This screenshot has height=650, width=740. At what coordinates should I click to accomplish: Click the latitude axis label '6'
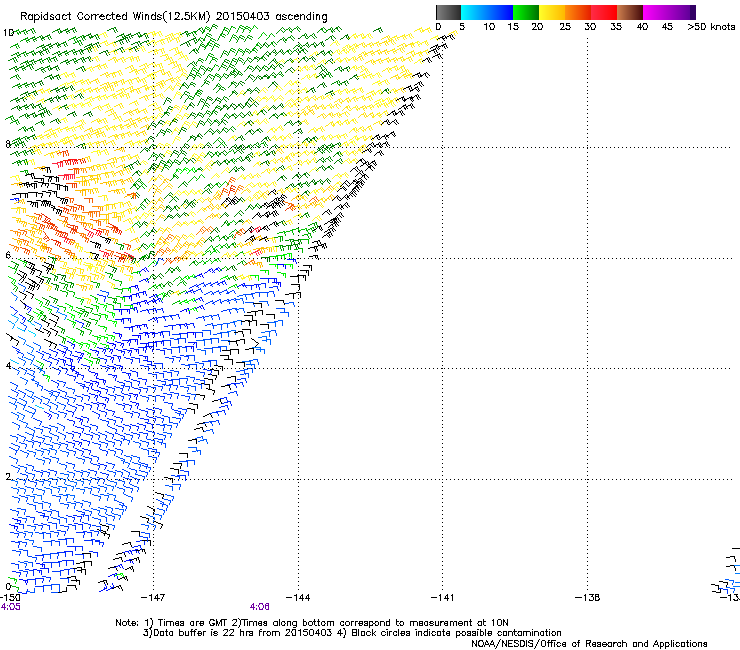[8, 255]
